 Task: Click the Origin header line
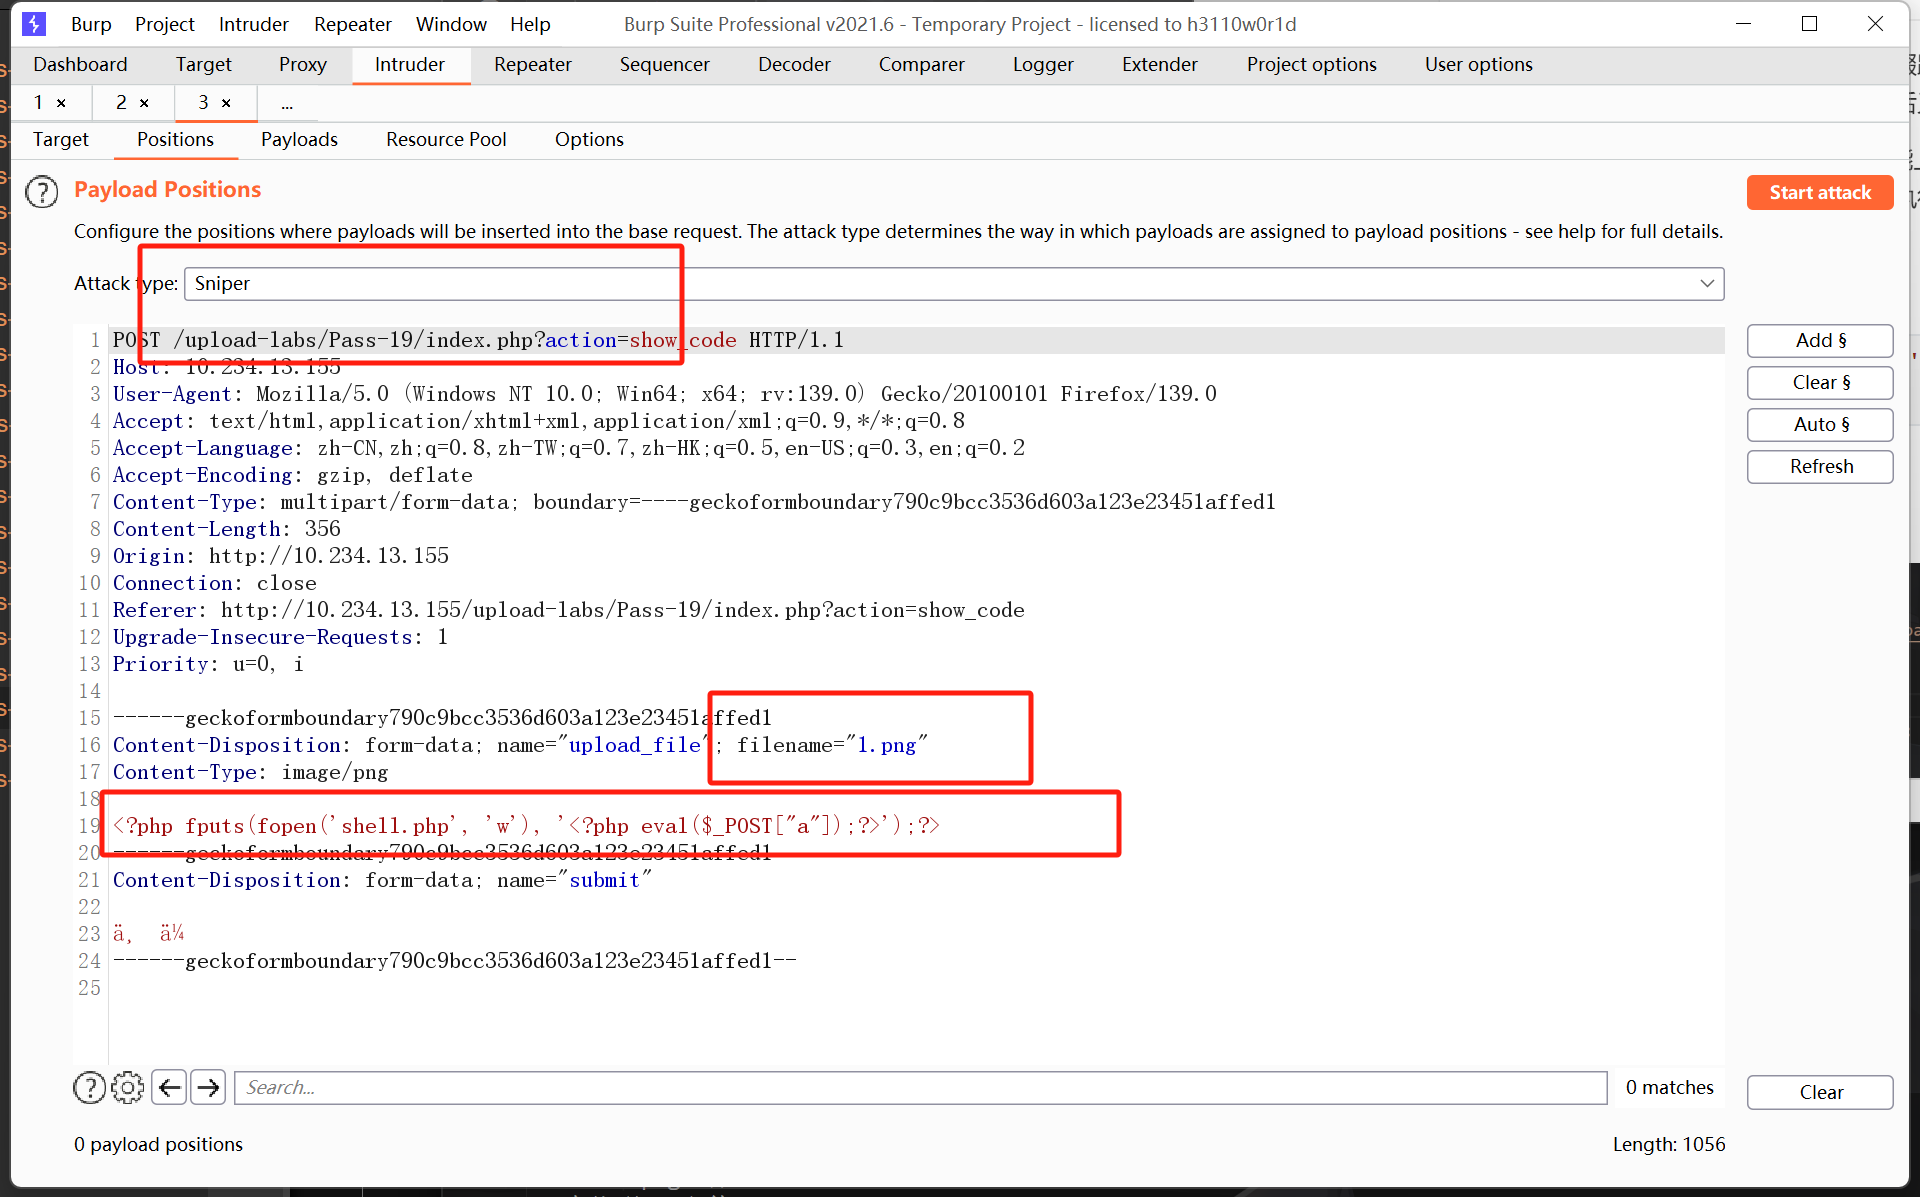point(280,557)
